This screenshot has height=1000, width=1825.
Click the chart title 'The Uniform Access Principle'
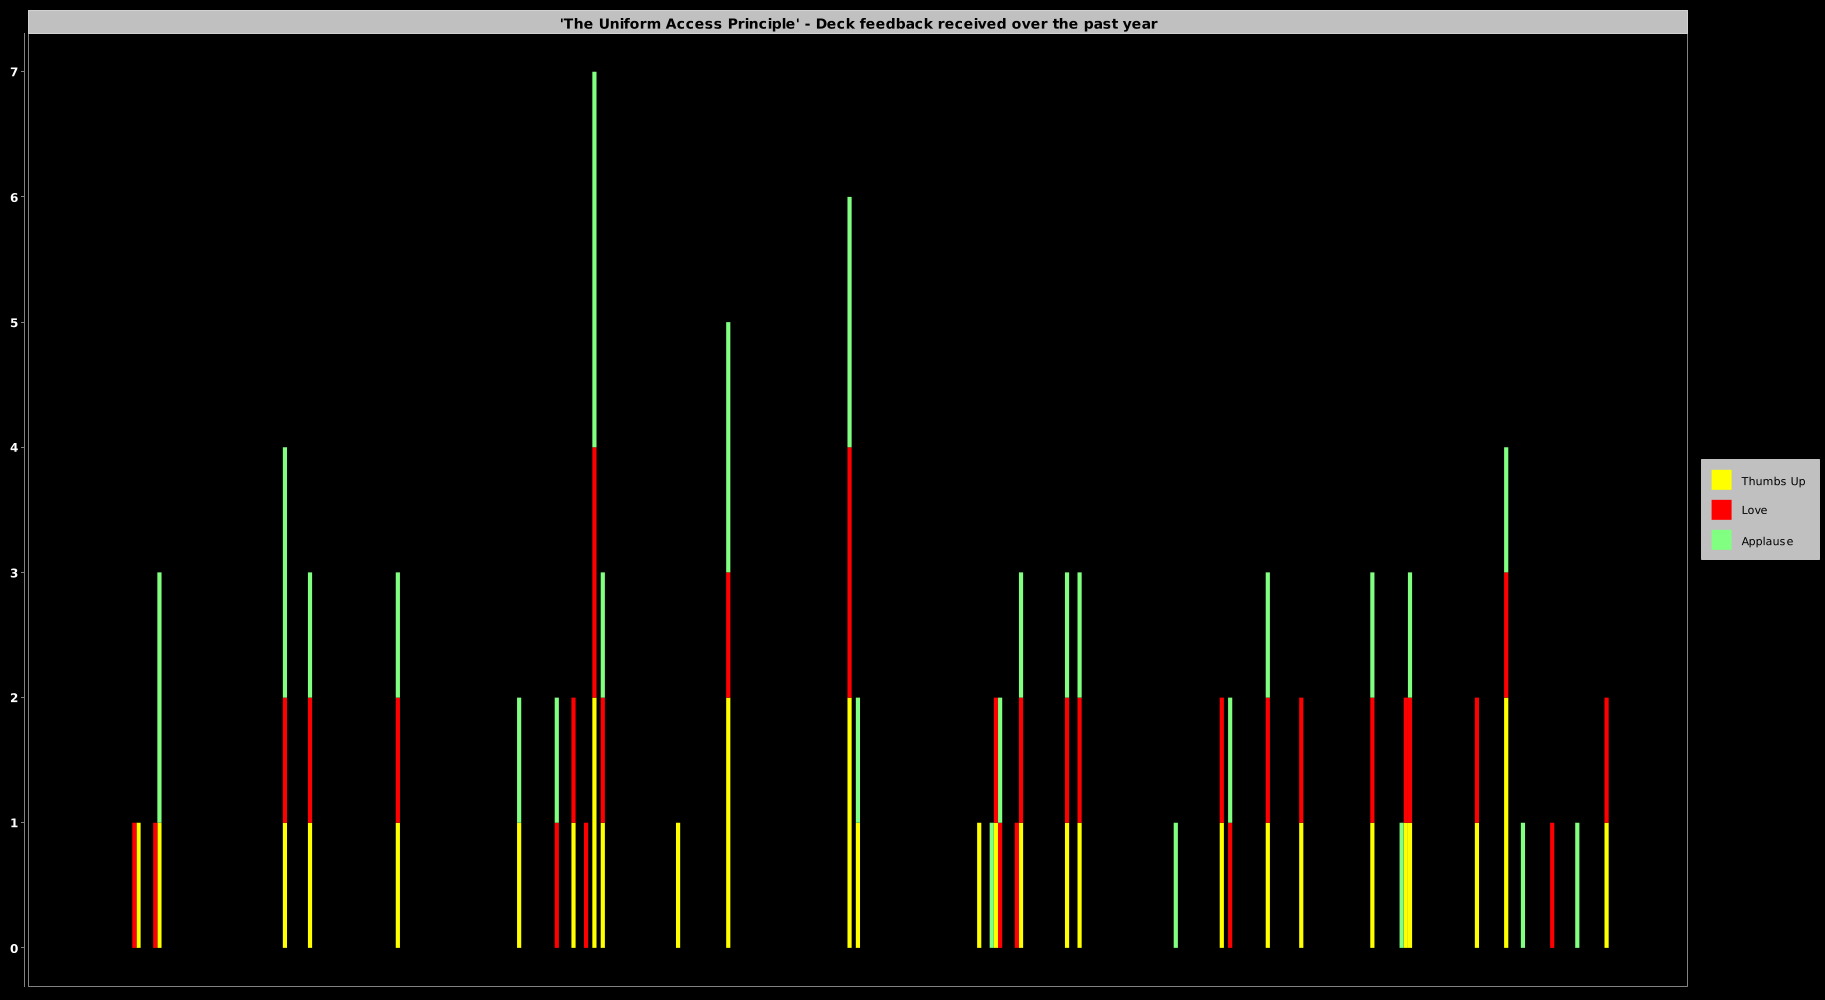pyautogui.click(x=858, y=23)
